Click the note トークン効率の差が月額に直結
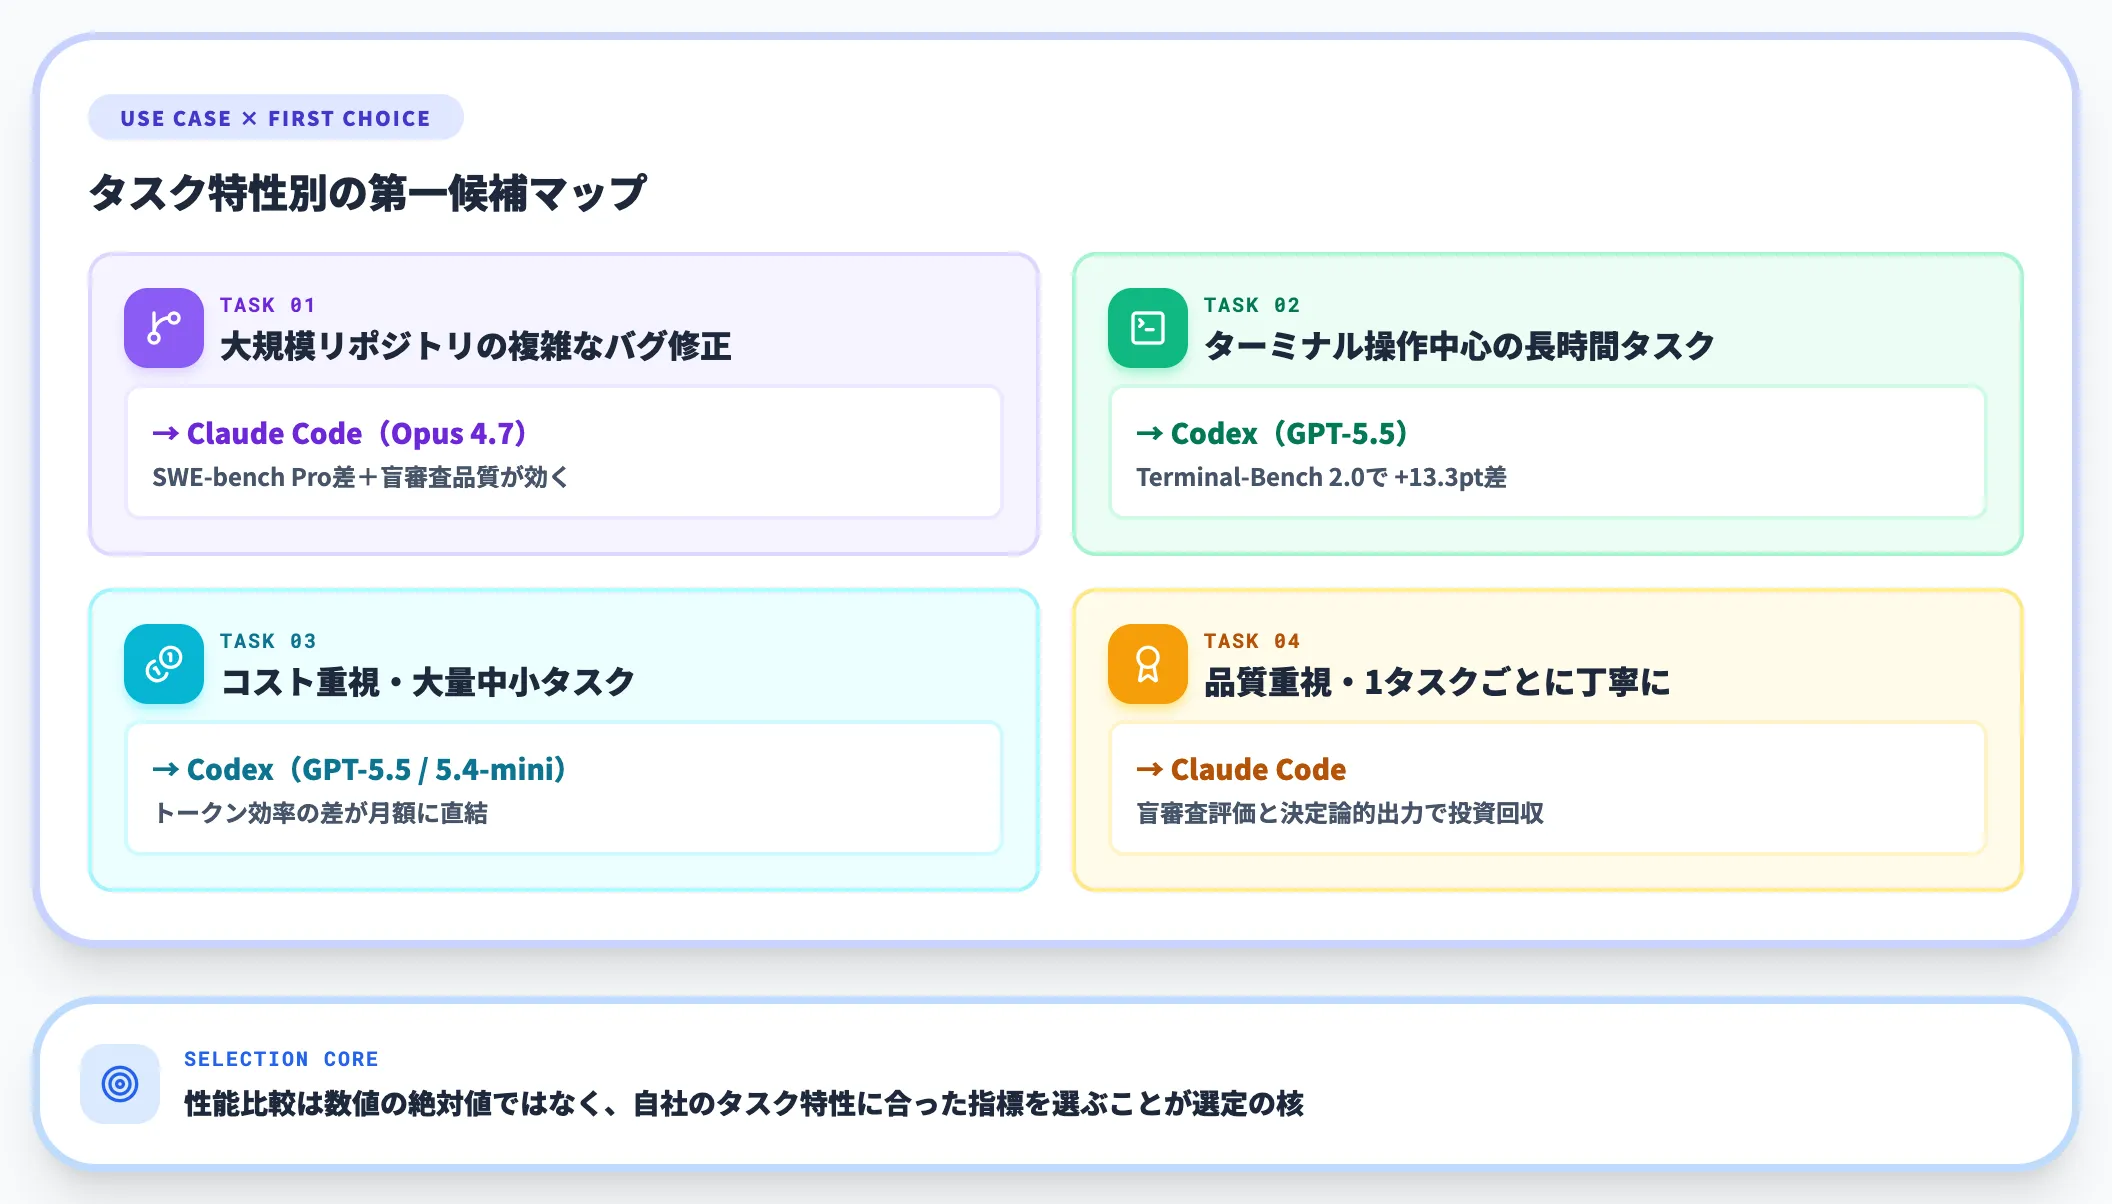Image resolution: width=2112 pixels, height=1204 pixels. click(x=320, y=813)
